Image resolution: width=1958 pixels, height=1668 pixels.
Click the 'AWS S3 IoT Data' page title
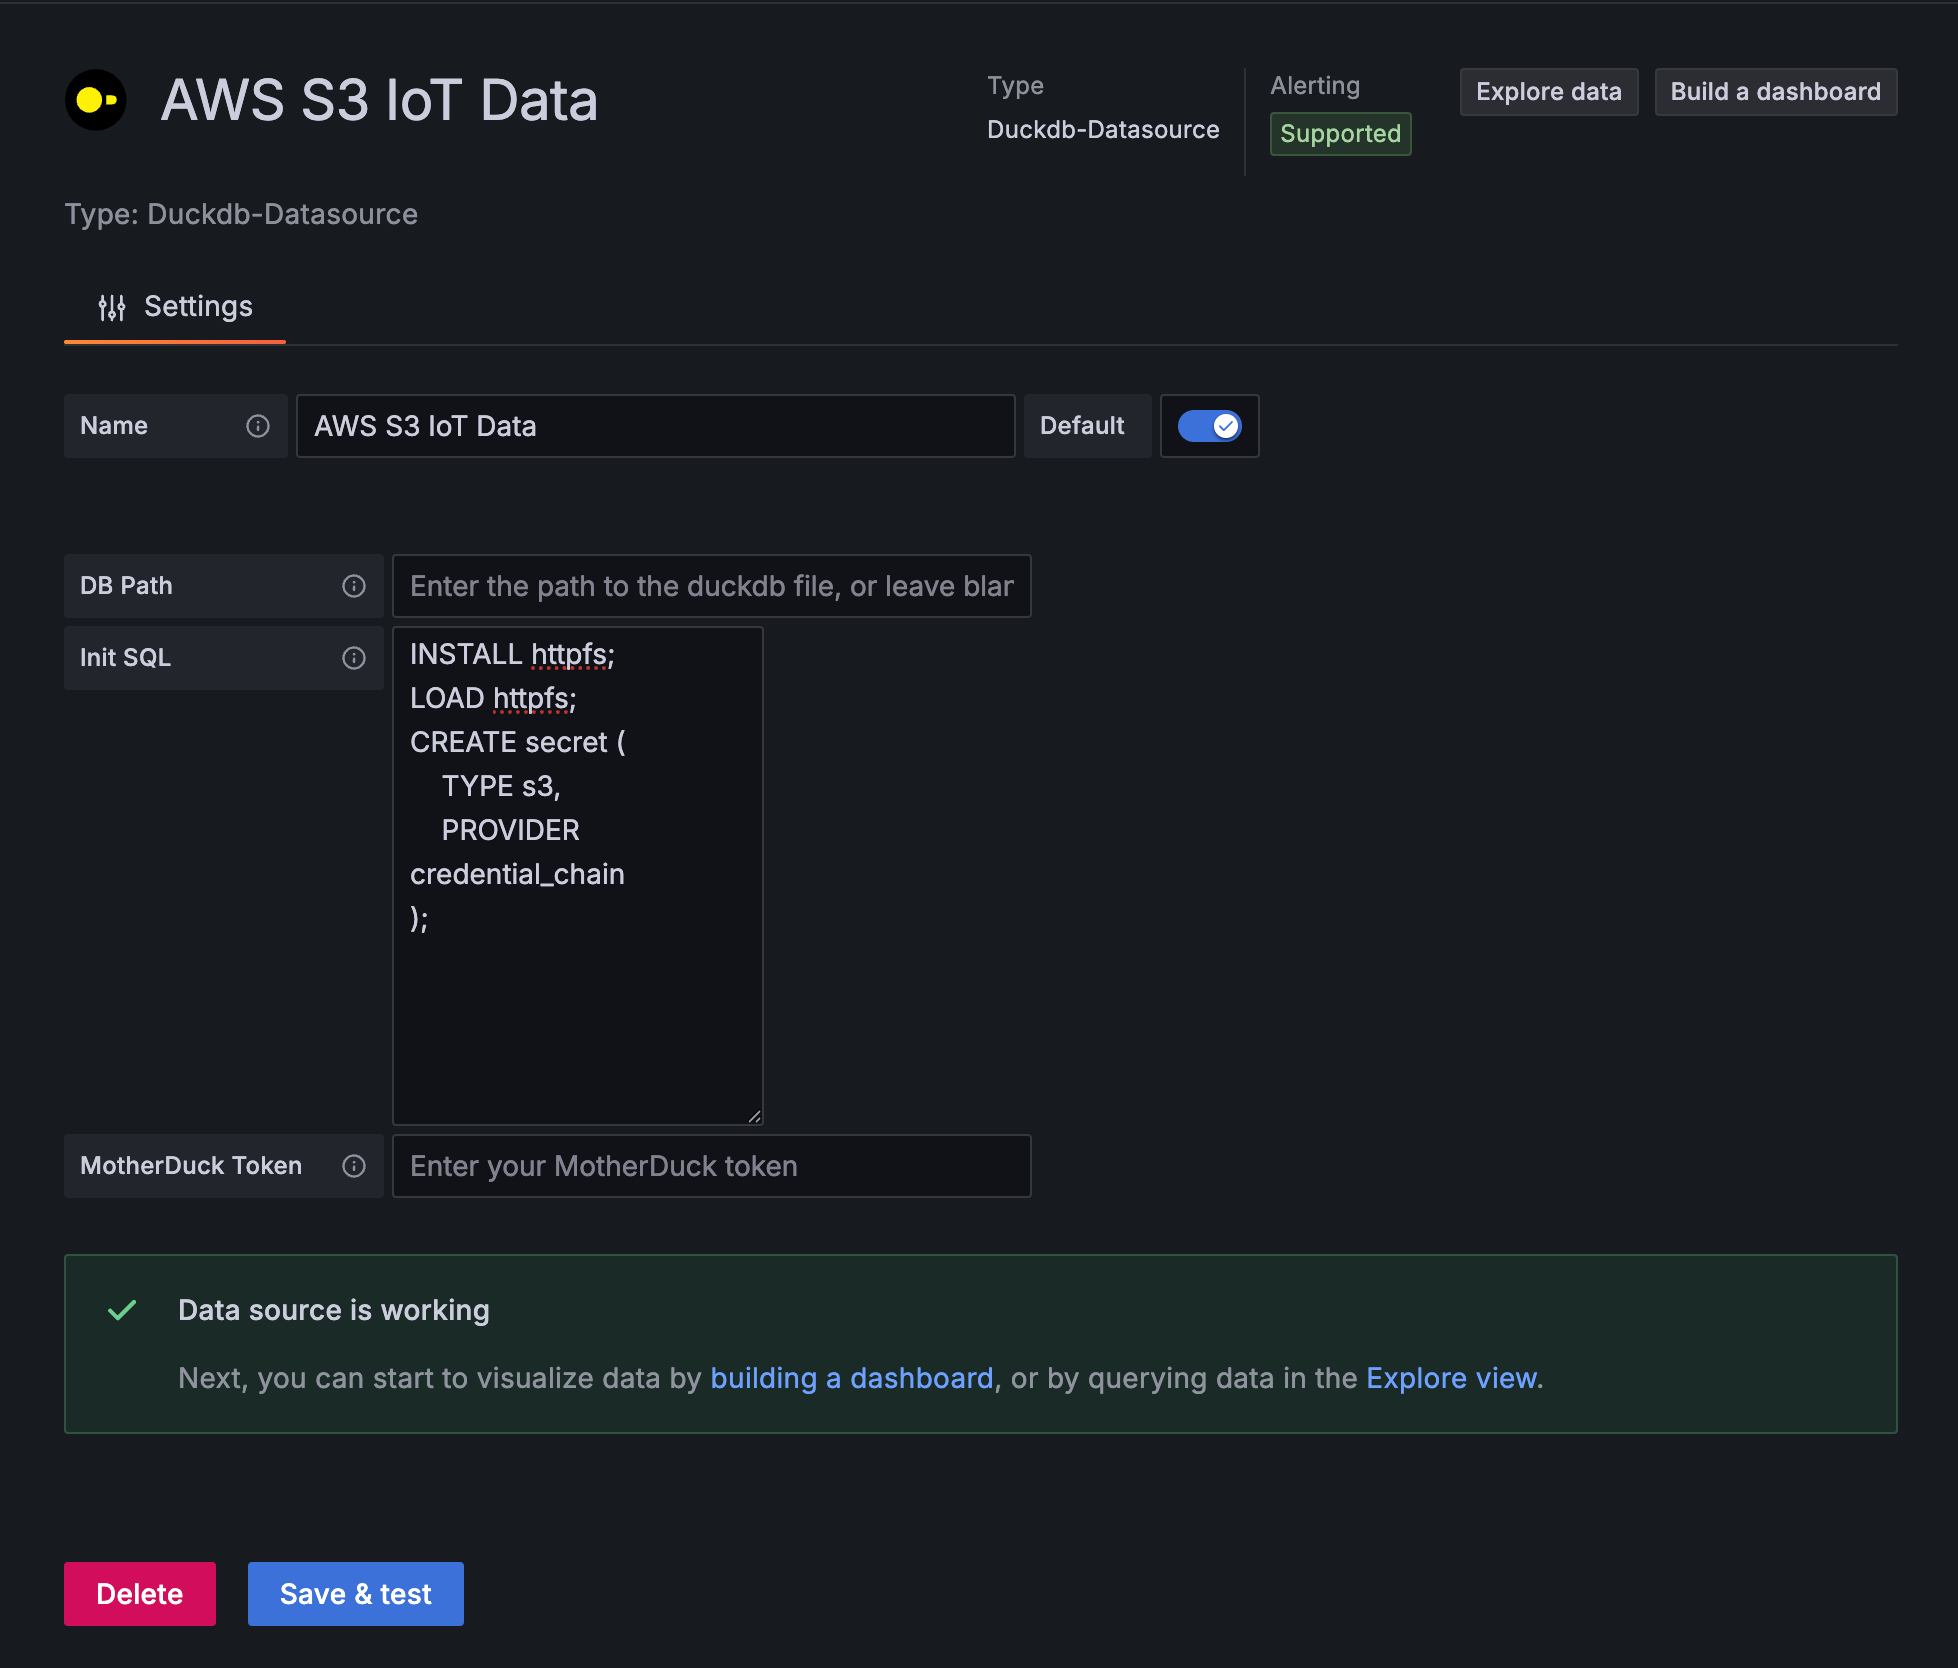[x=380, y=100]
